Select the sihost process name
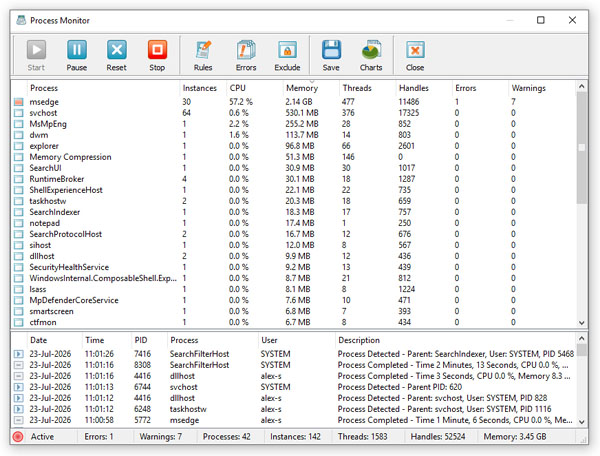This screenshot has width=600, height=456. click(x=40, y=246)
